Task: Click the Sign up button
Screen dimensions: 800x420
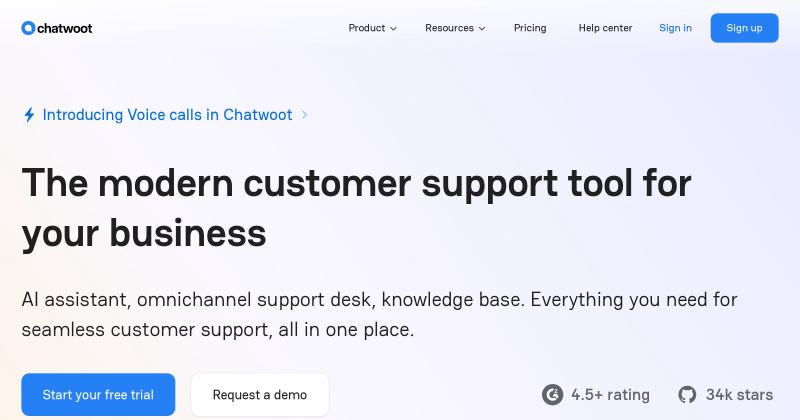Action: pyautogui.click(x=744, y=28)
